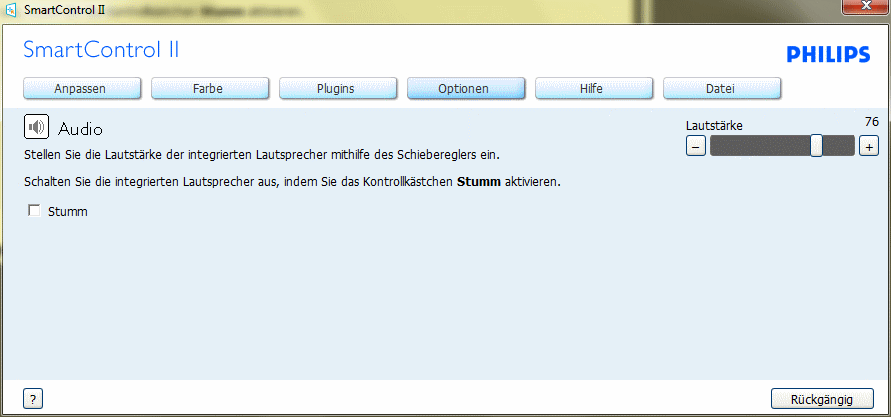Click the SmartControl II blue heading
Viewport: 891px width, 417px height.
click(101, 50)
